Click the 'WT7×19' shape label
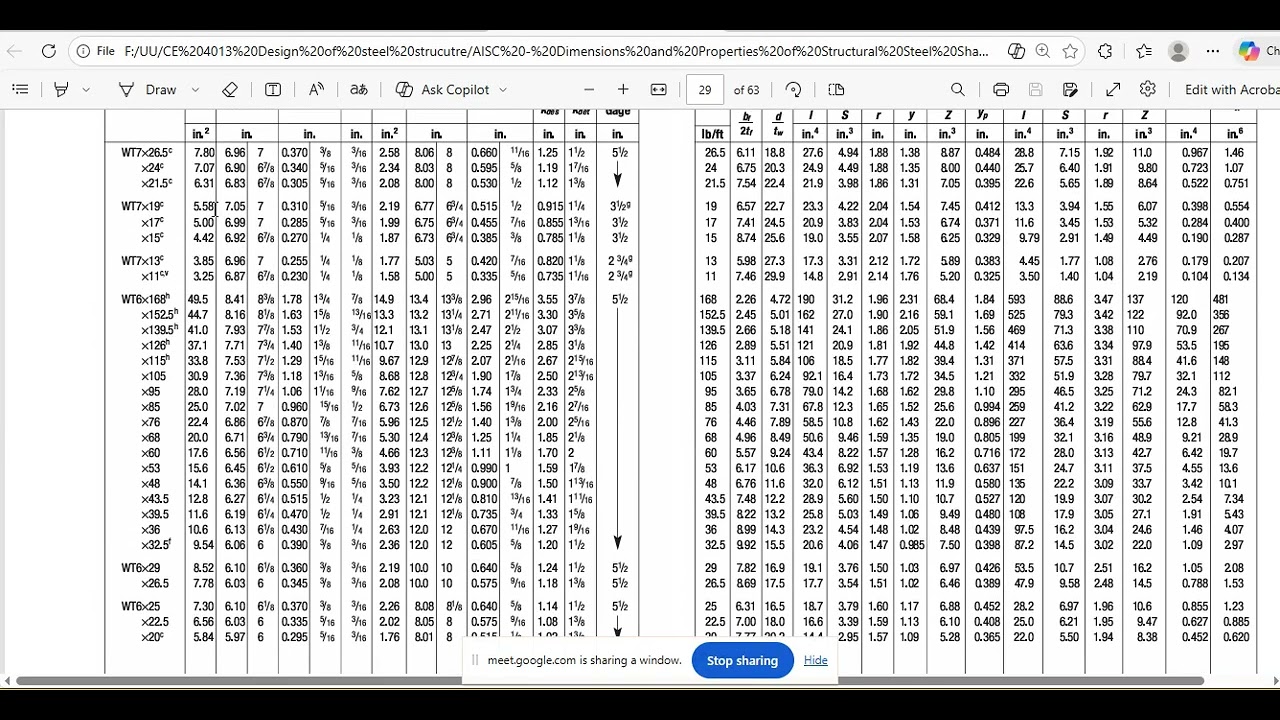1280x720 pixels. tap(144, 207)
